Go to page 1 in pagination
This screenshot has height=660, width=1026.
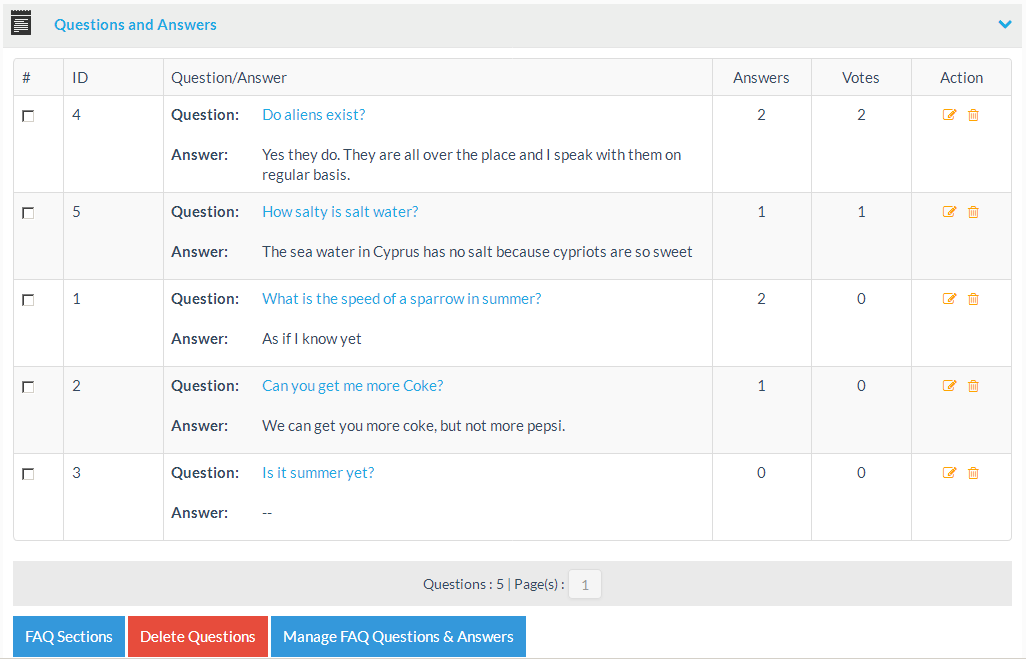(584, 585)
